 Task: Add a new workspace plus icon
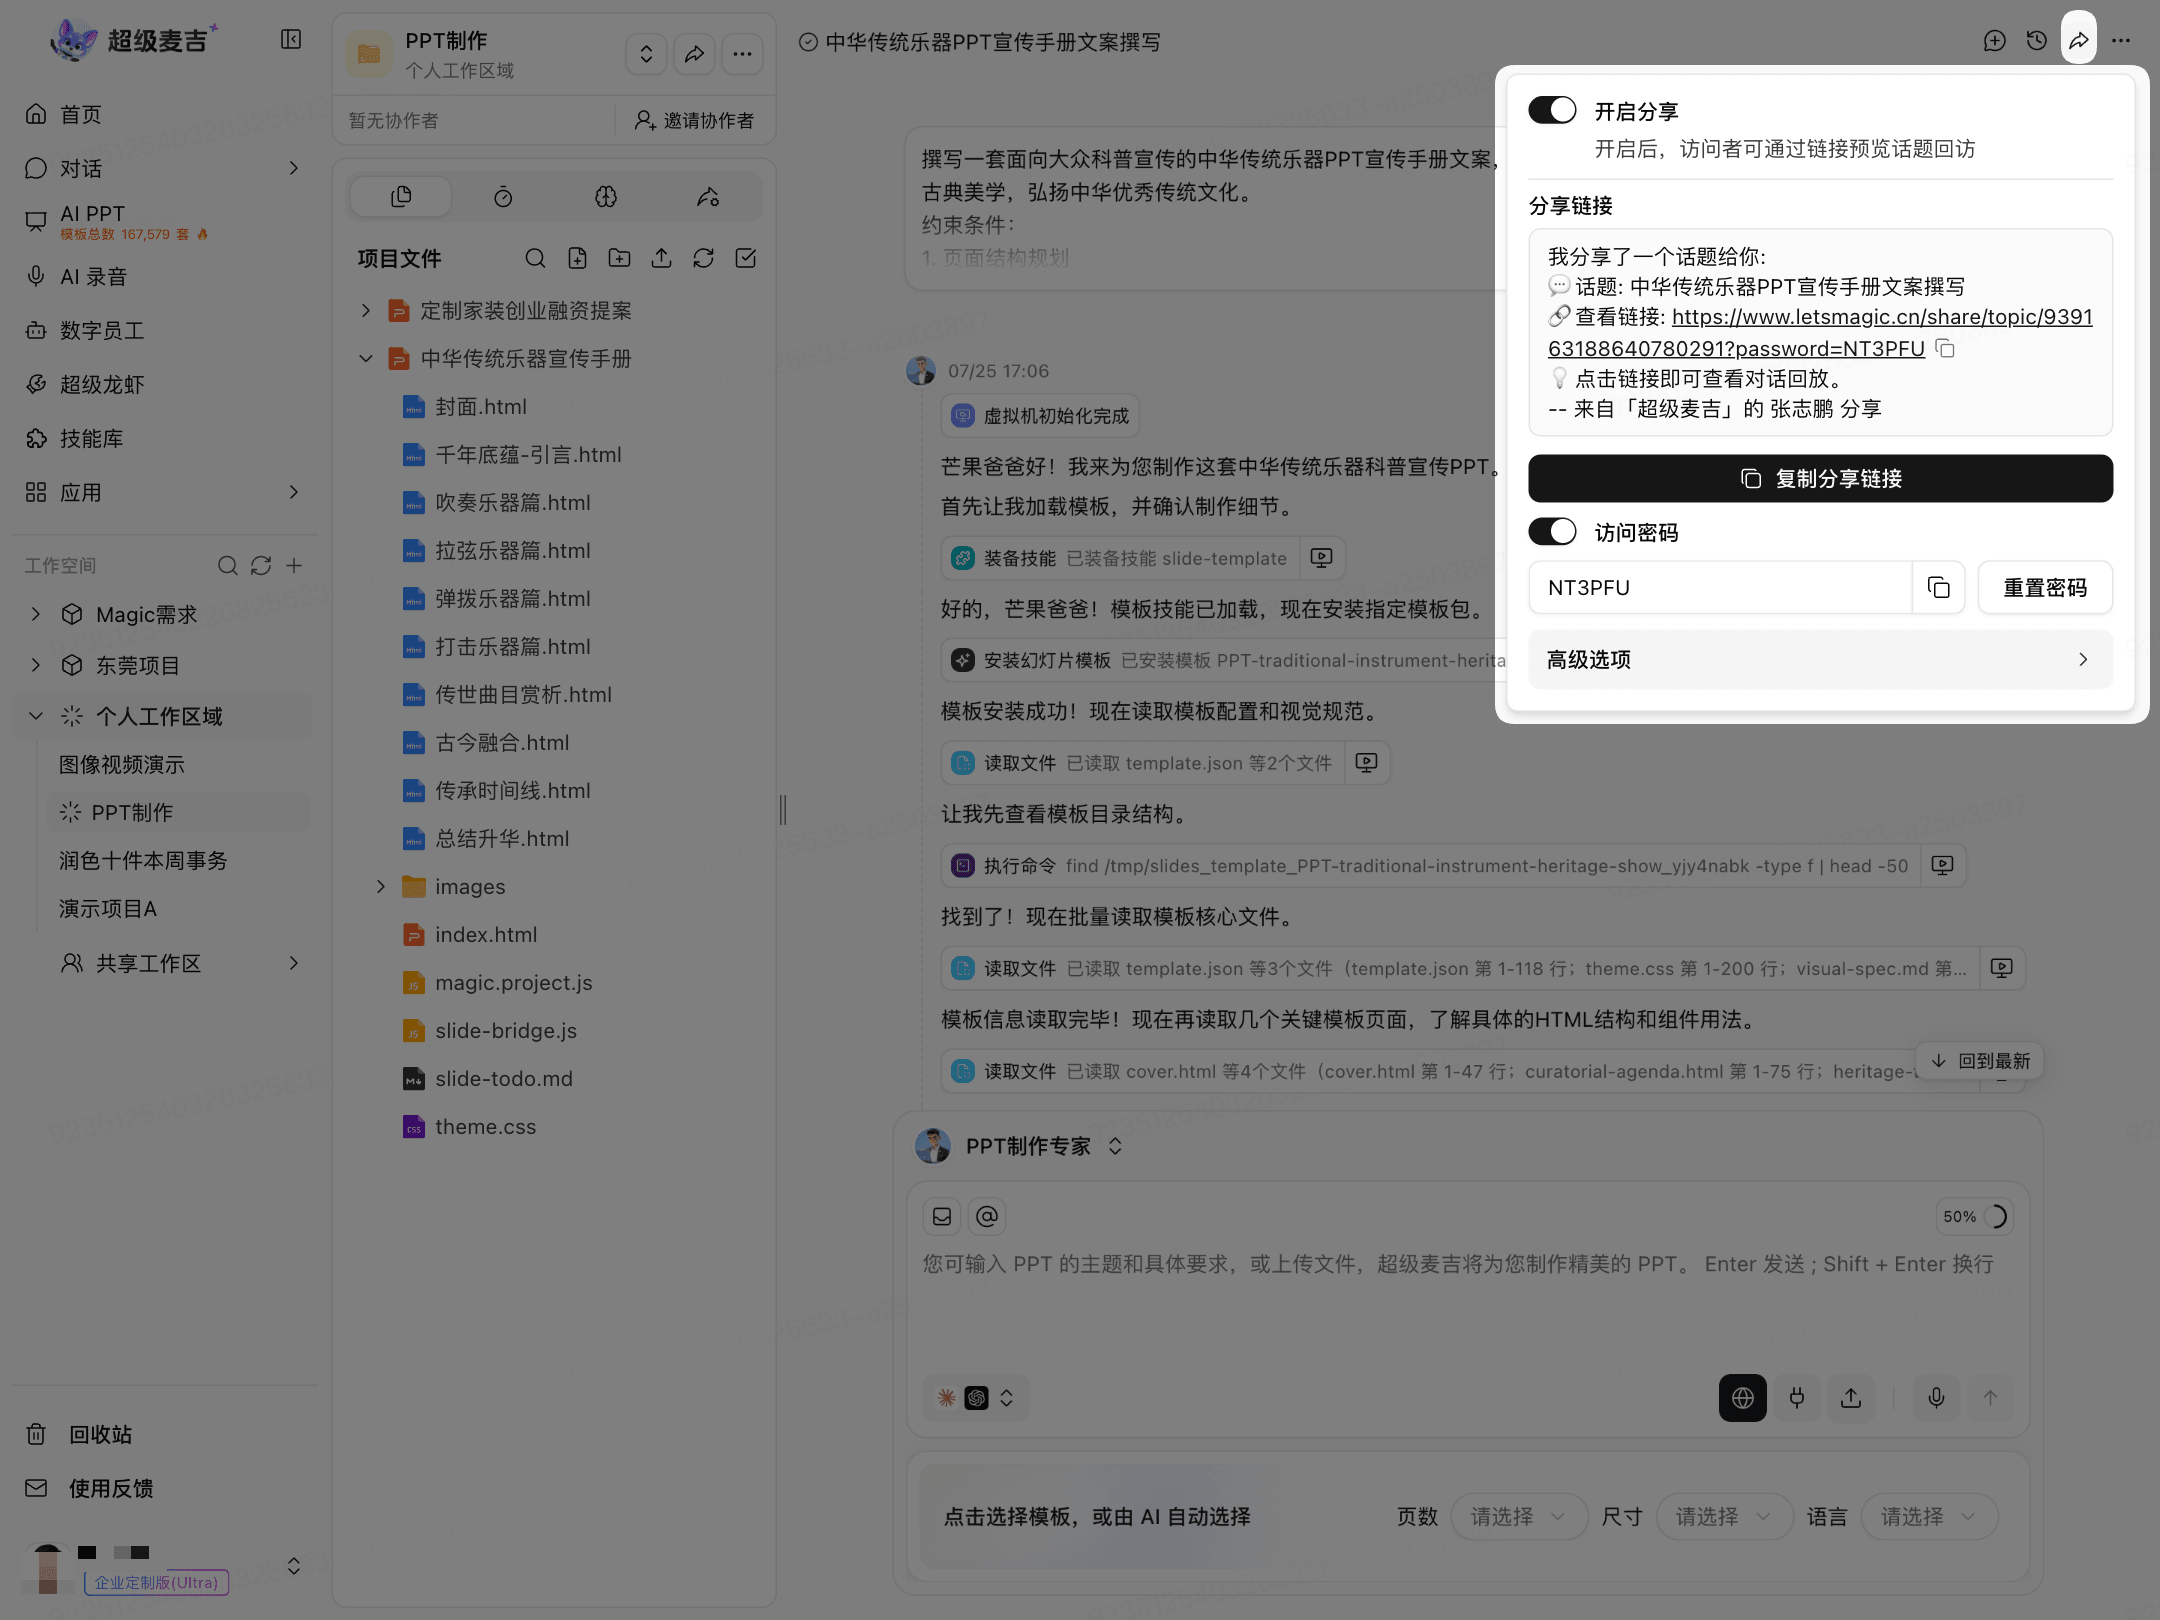pos(294,566)
